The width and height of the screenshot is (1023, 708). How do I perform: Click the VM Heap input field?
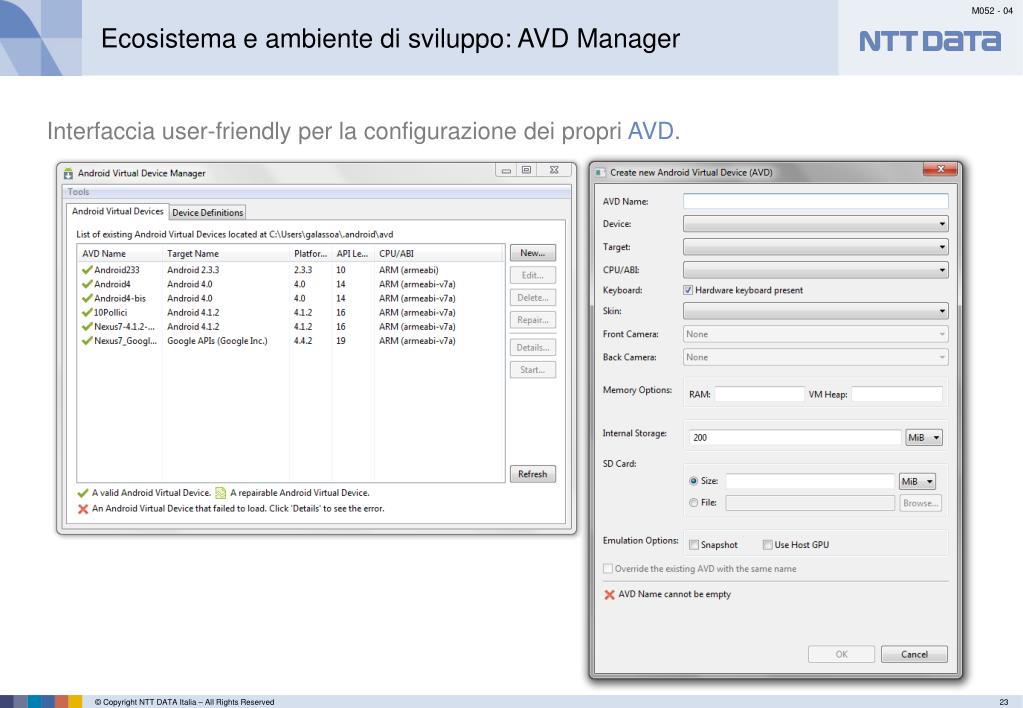point(897,394)
